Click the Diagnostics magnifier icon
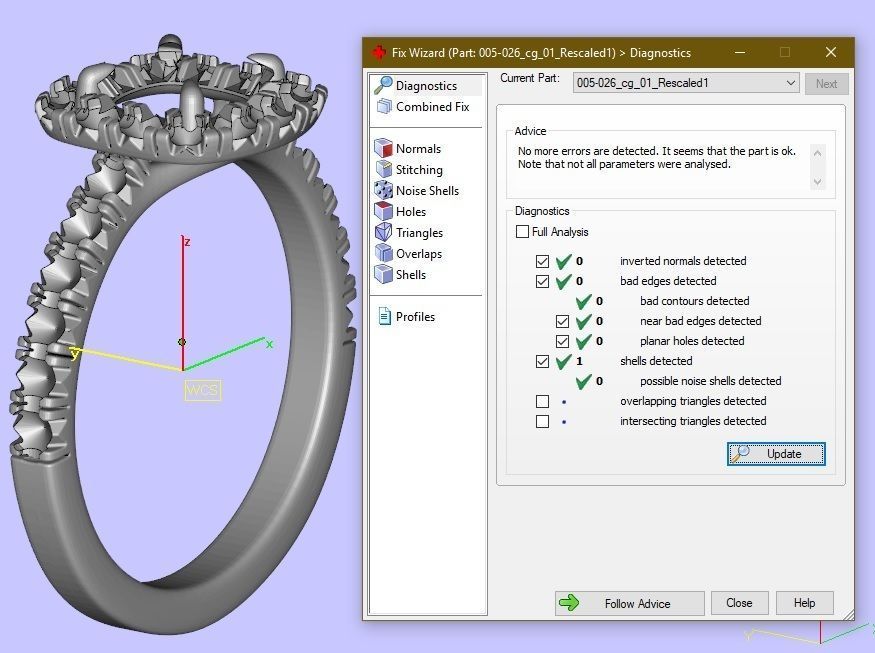 tap(383, 85)
